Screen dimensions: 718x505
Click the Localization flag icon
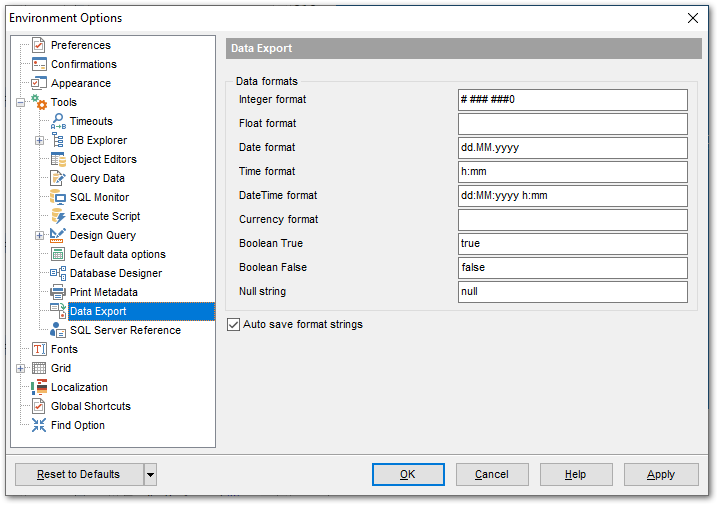tap(39, 387)
